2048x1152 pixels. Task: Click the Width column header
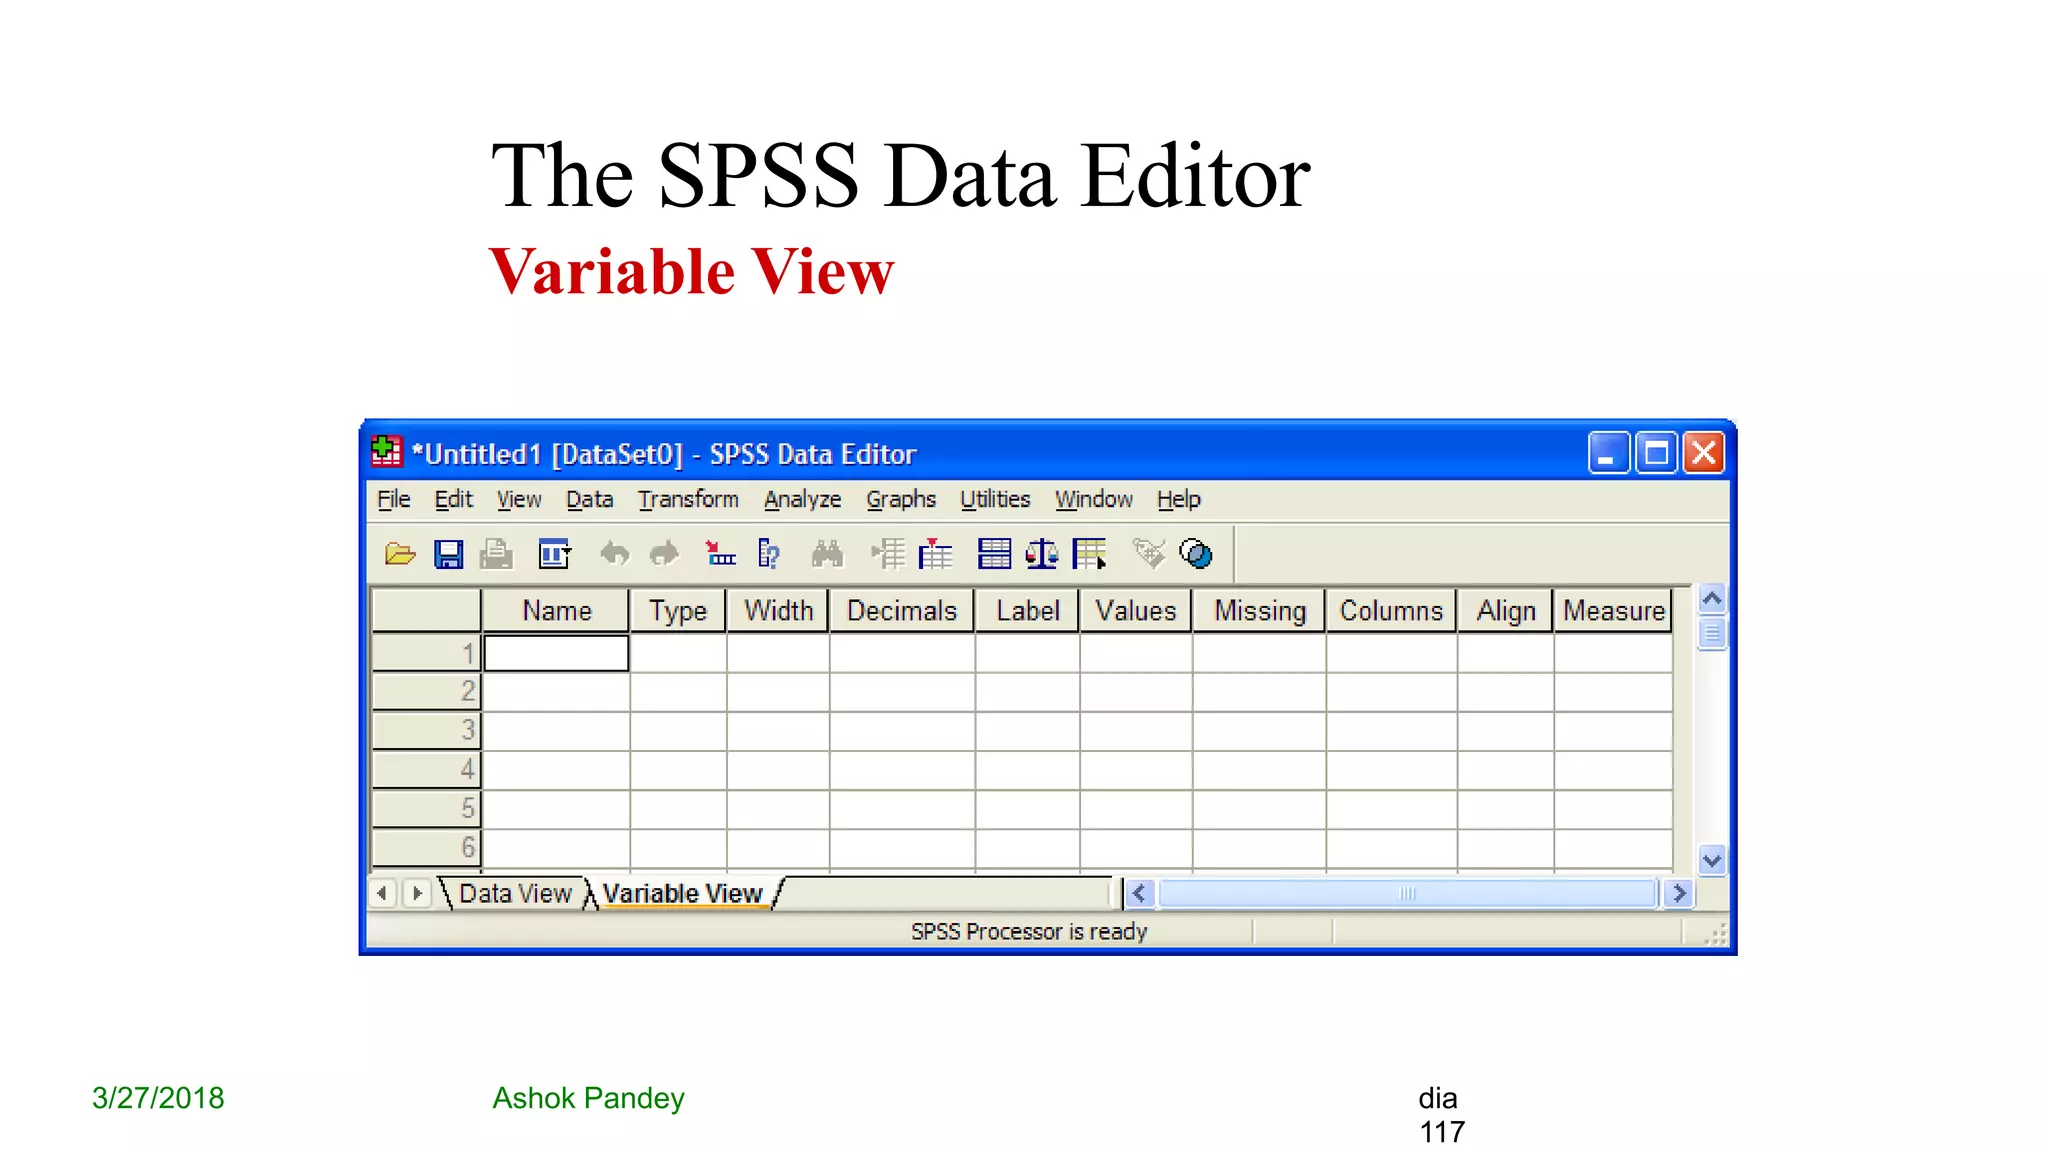[x=778, y=611]
